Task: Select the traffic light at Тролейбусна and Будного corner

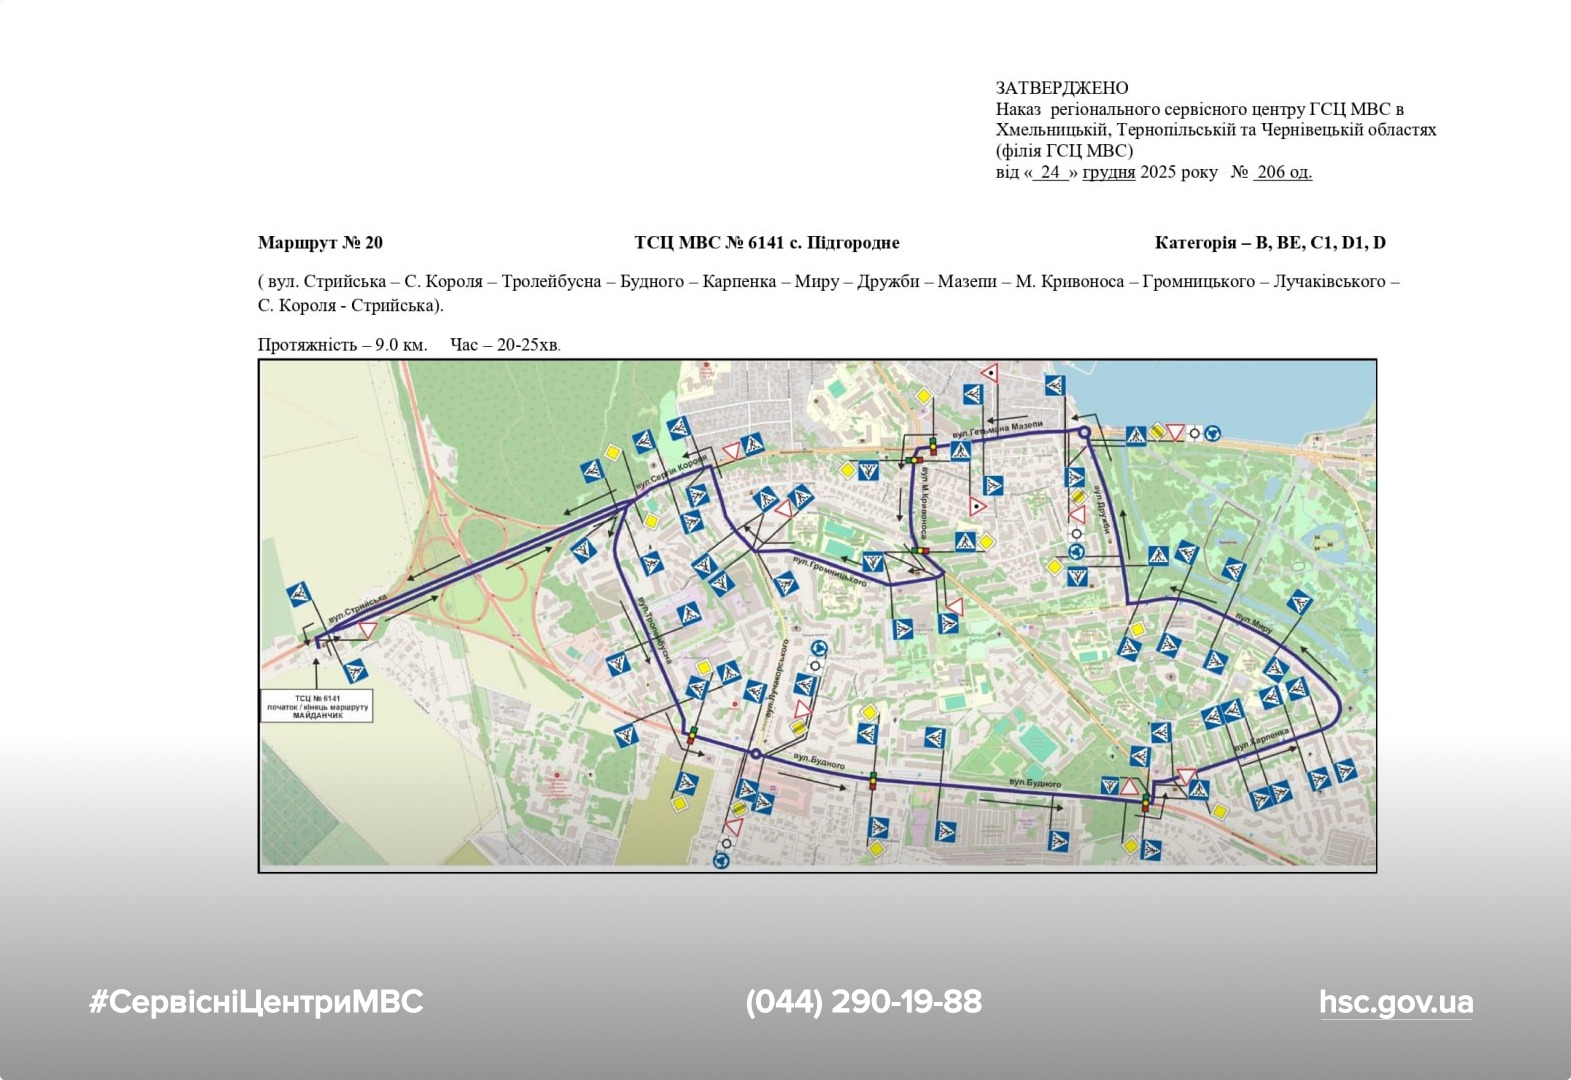Action: coord(690,736)
